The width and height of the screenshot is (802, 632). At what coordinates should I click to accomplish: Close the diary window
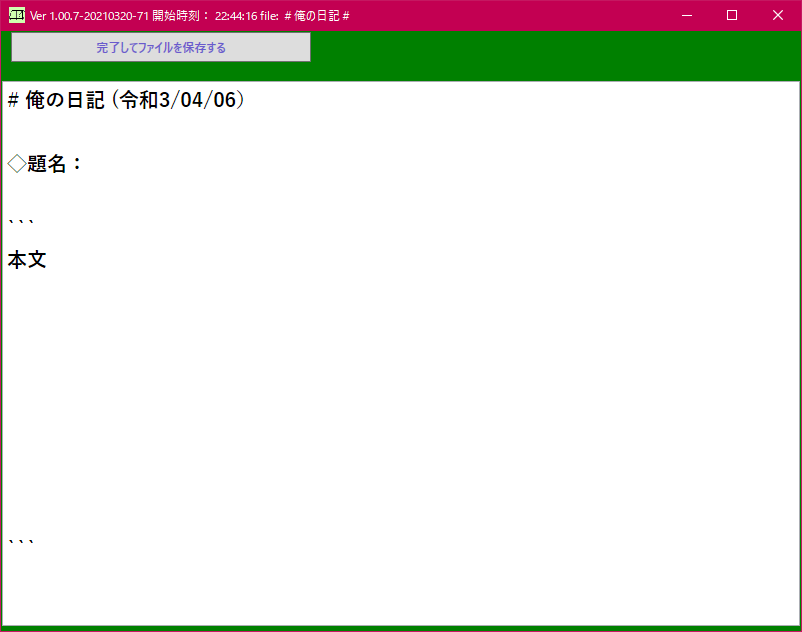[777, 15]
